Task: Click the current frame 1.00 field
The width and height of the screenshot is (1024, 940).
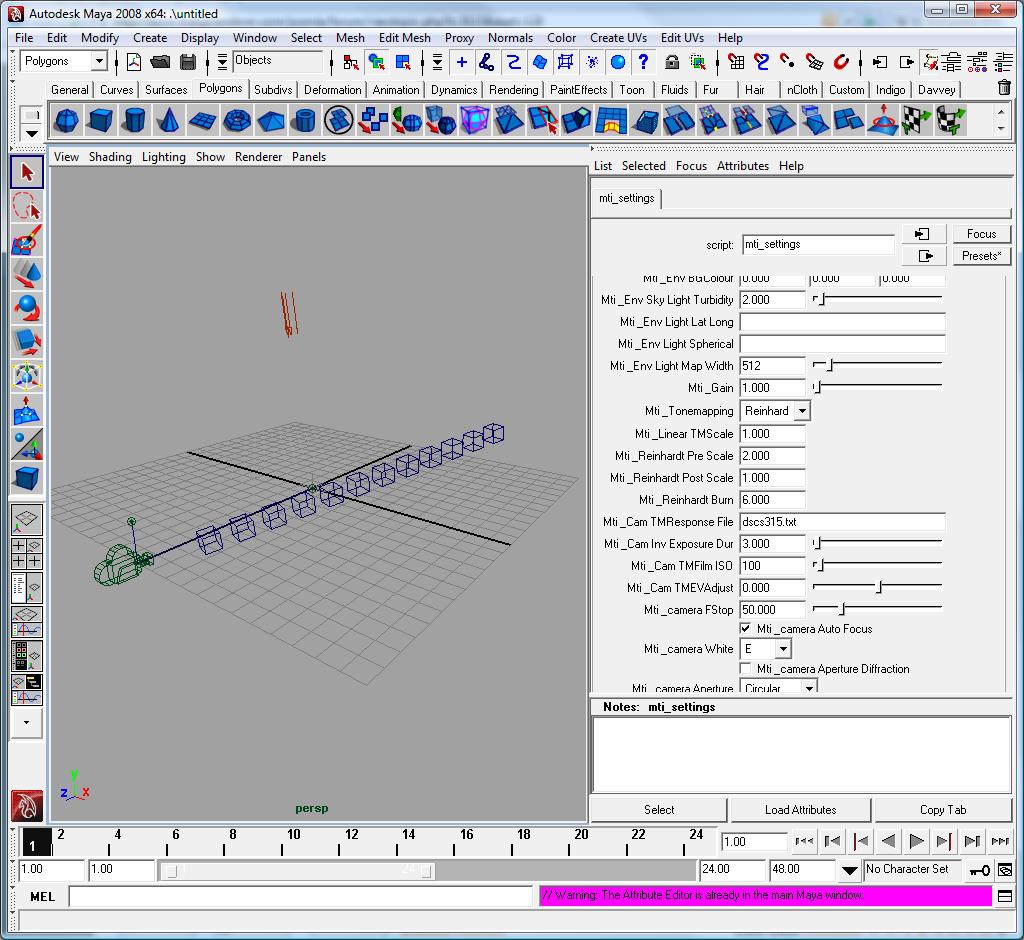Action: pyautogui.click(x=754, y=842)
